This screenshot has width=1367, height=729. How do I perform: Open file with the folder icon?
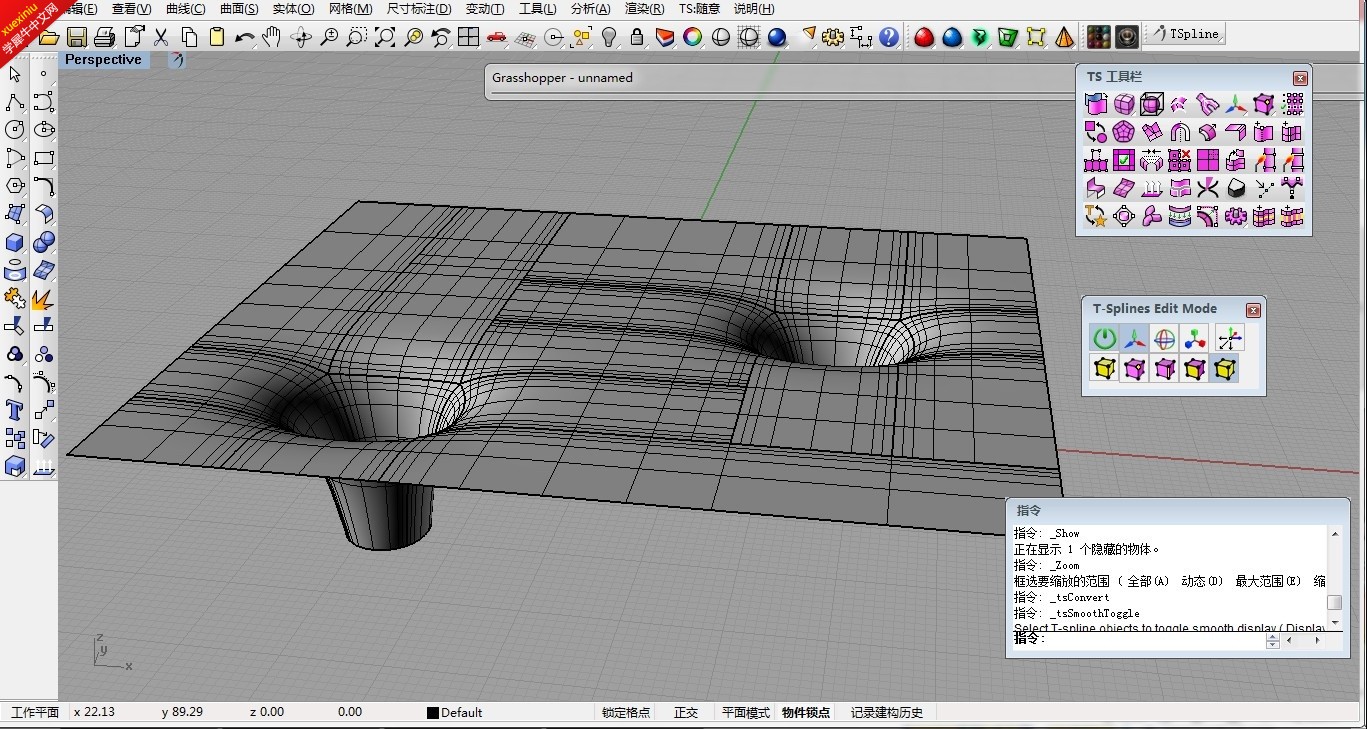[49, 38]
